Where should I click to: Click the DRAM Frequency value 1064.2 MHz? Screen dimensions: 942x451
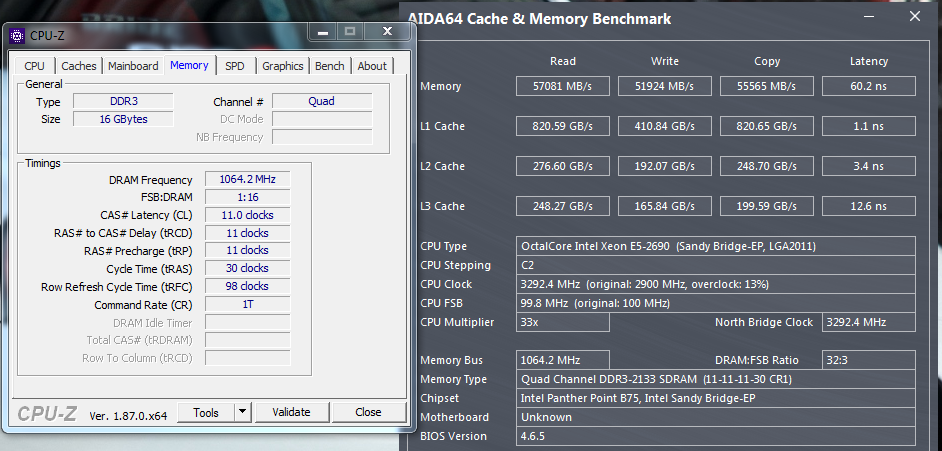248,179
